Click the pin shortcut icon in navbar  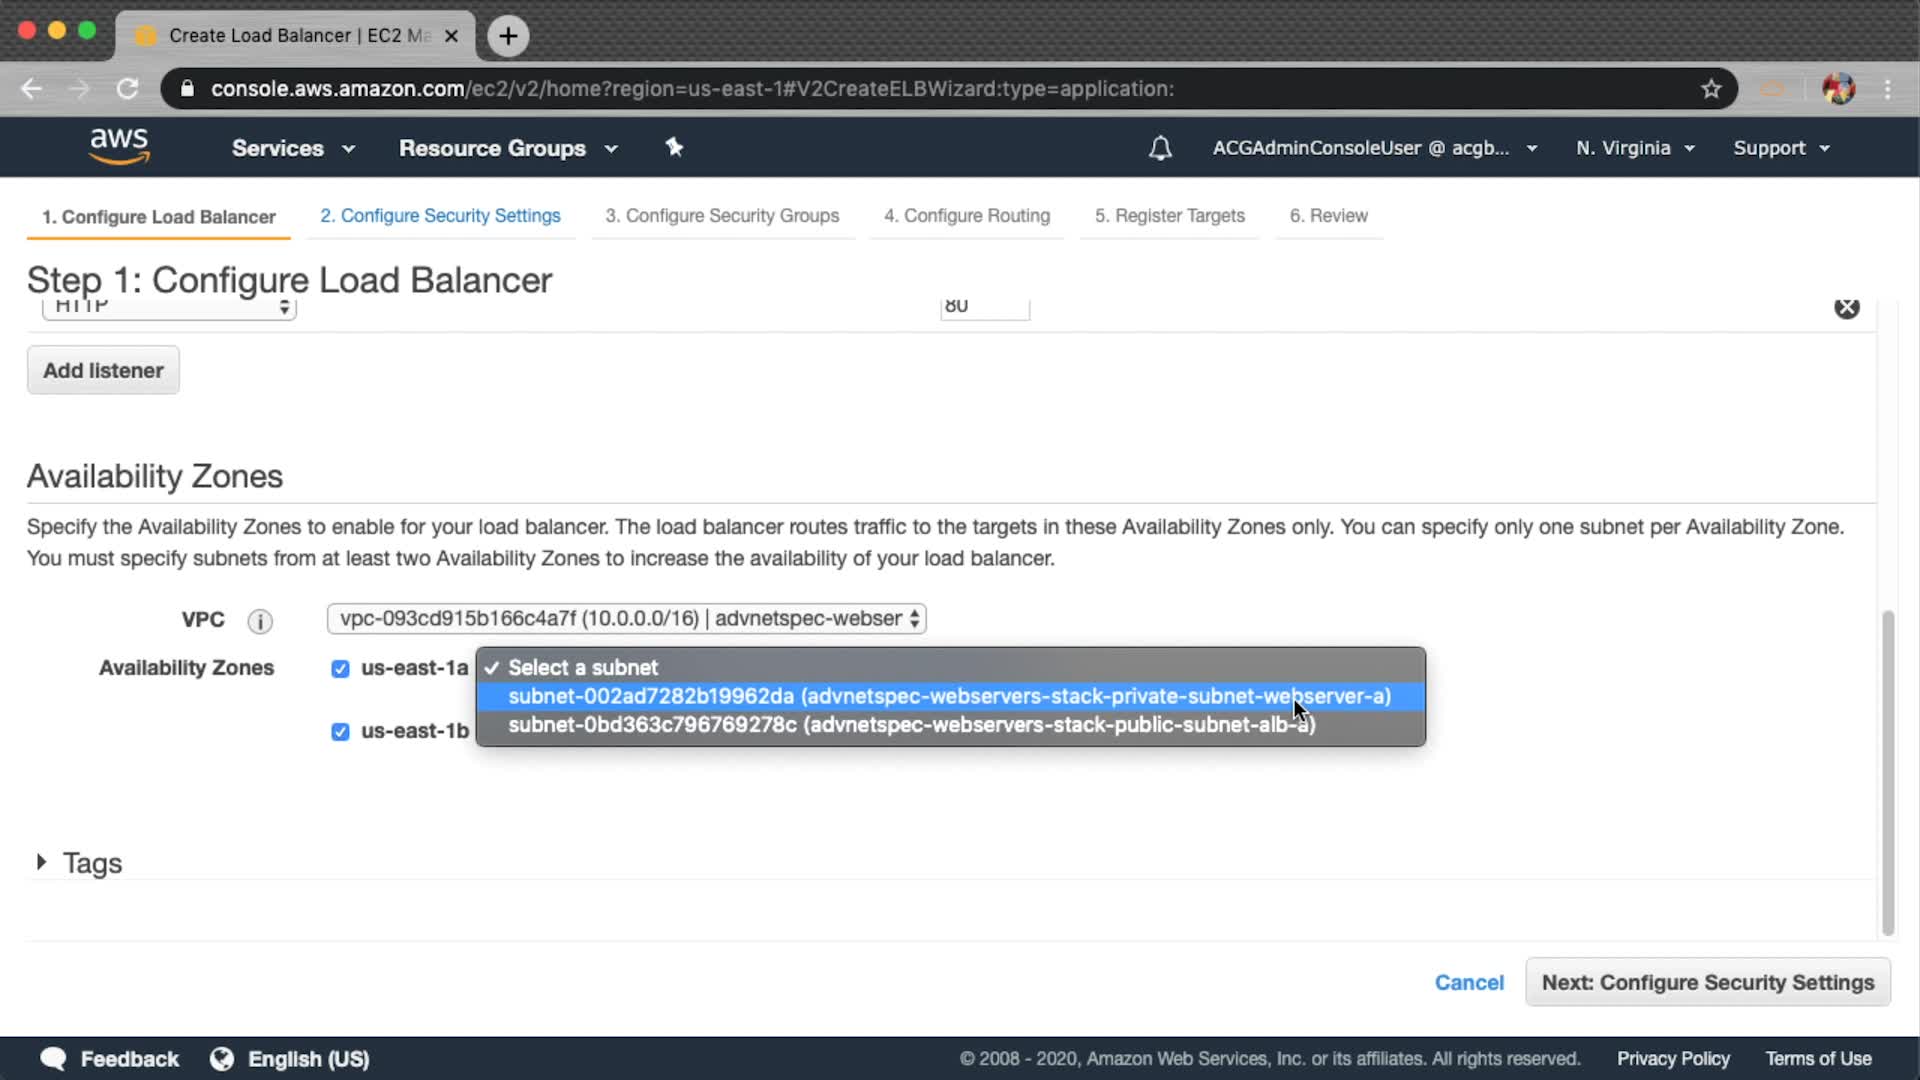(x=674, y=147)
